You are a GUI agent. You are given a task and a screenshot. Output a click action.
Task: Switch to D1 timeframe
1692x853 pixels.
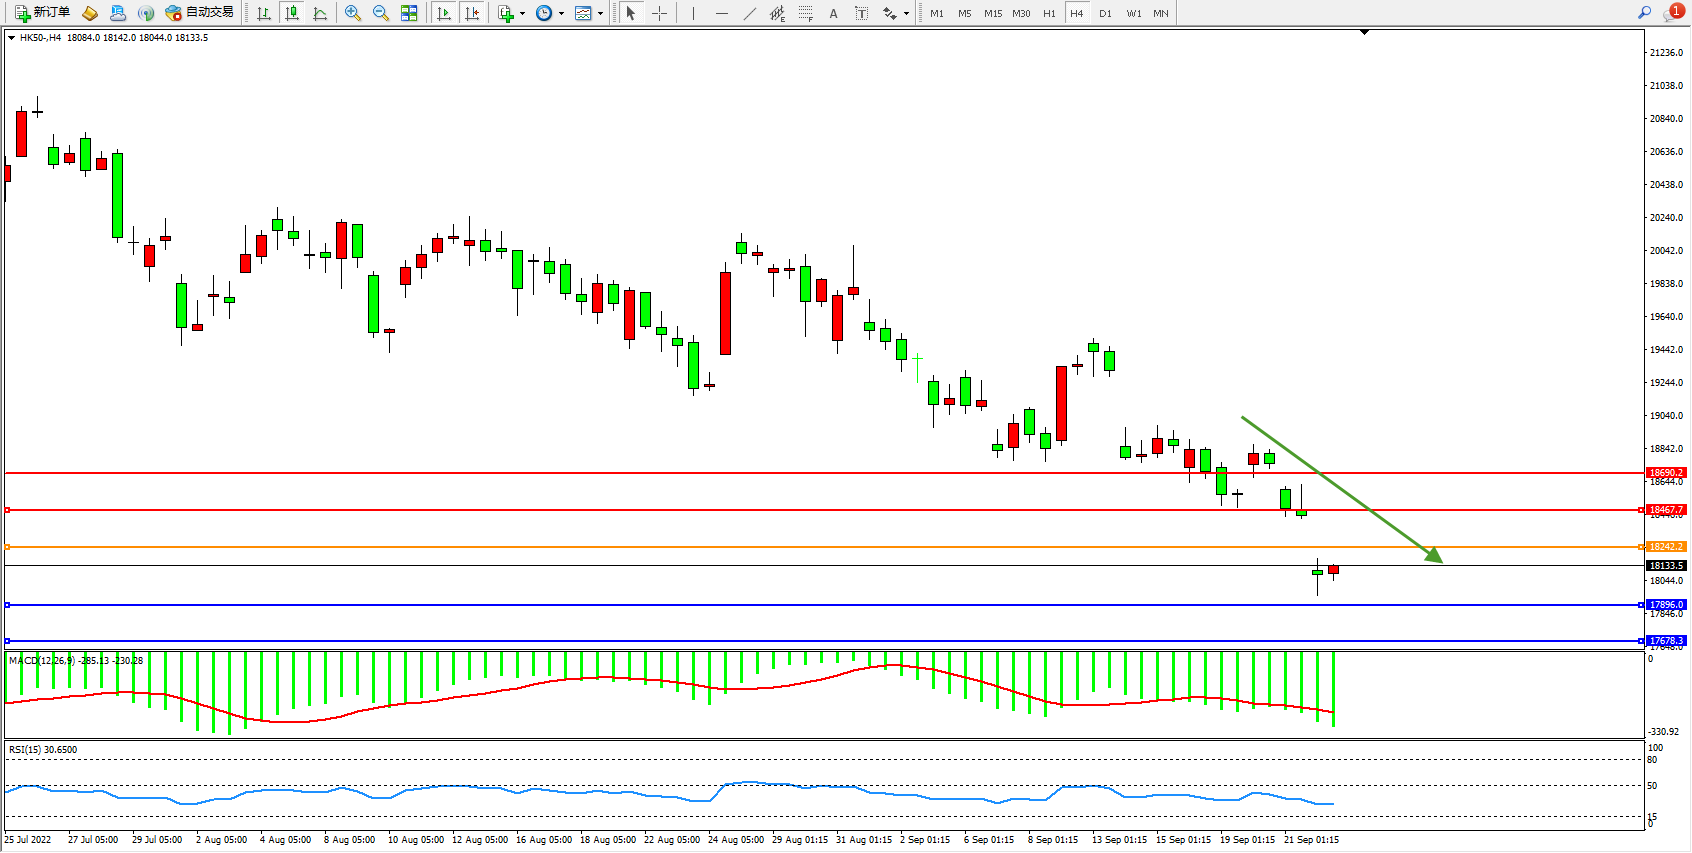click(x=1105, y=13)
